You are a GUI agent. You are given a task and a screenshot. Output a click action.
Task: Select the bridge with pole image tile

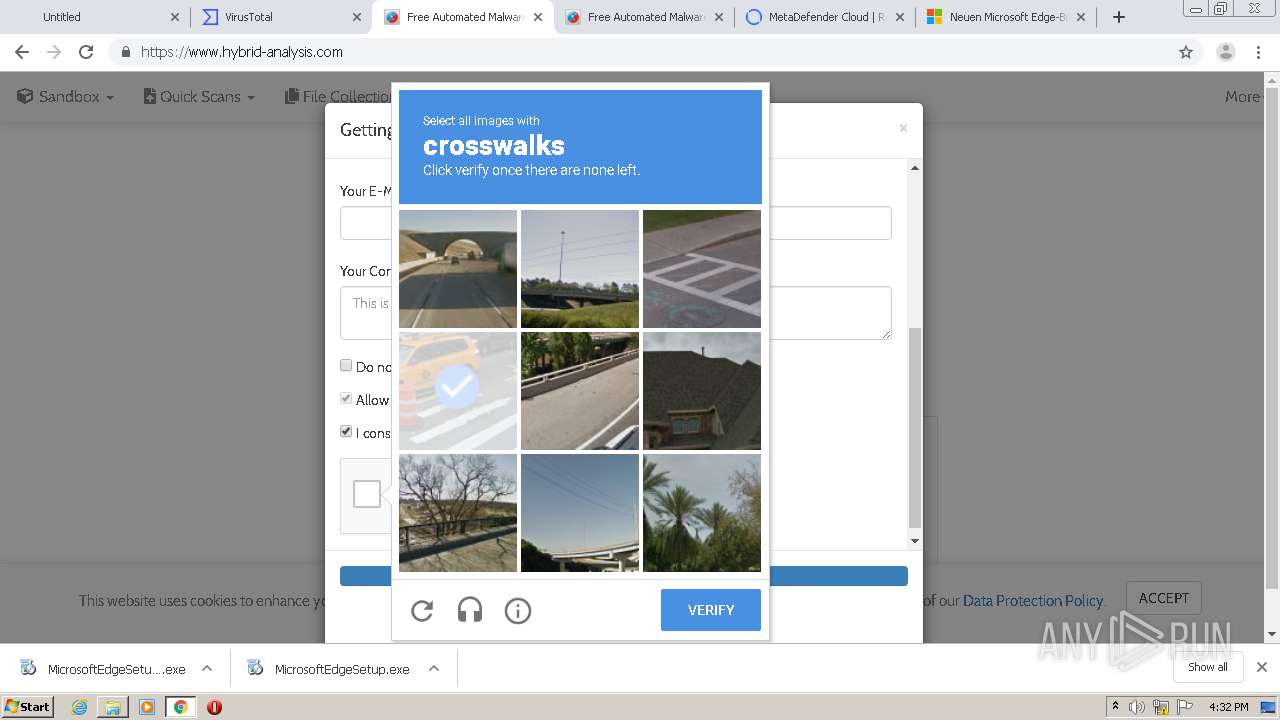[580, 269]
